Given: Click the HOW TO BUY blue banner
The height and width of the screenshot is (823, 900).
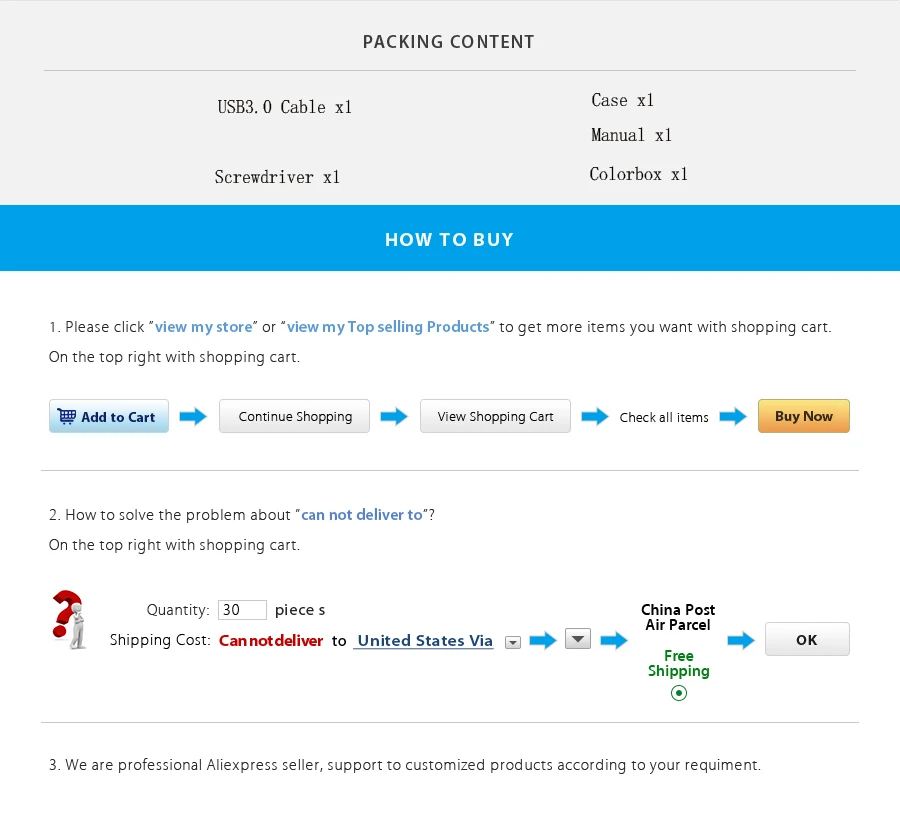Looking at the screenshot, I should (449, 239).
